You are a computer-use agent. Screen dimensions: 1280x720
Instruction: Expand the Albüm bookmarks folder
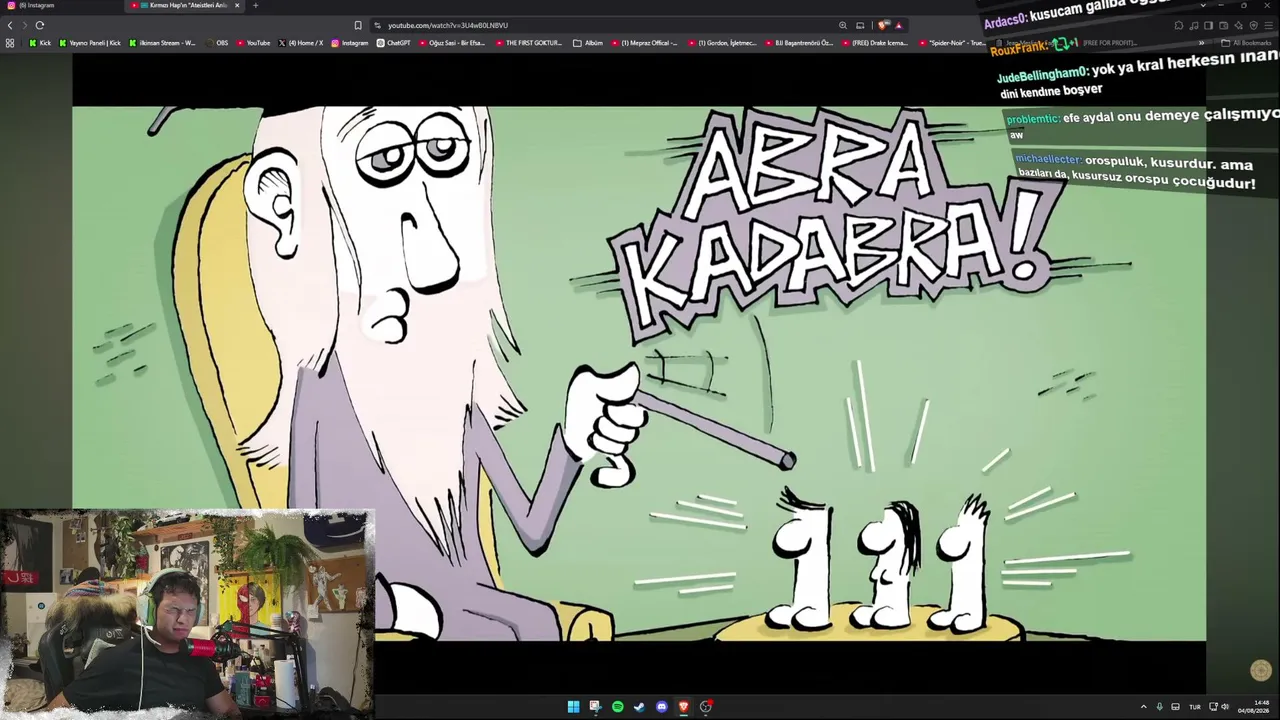588,43
